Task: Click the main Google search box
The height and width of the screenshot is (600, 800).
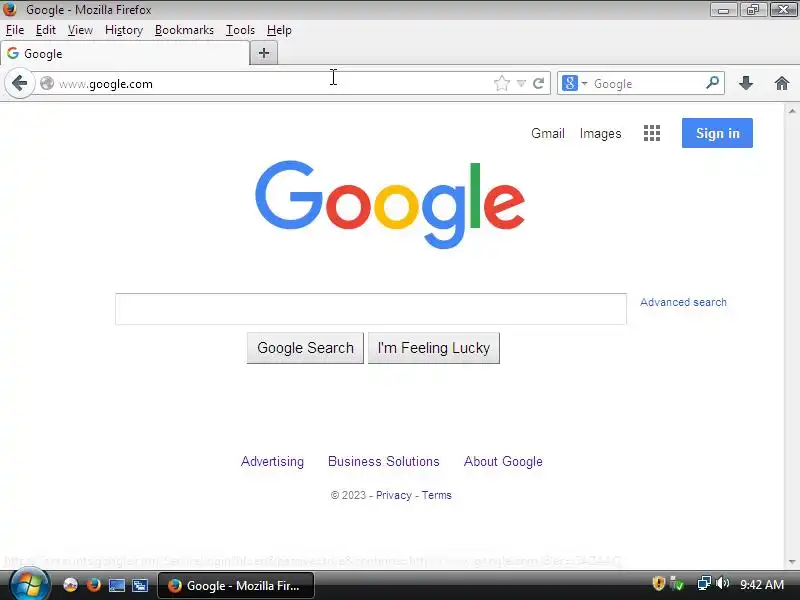Action: 371,309
